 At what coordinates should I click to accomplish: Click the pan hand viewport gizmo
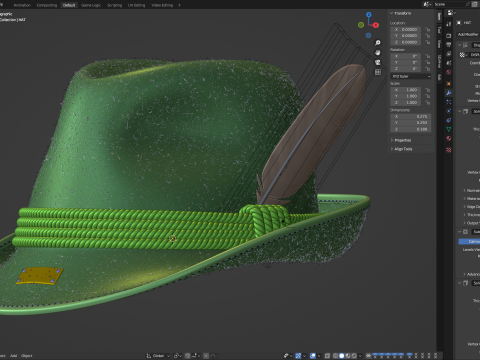click(x=378, y=52)
